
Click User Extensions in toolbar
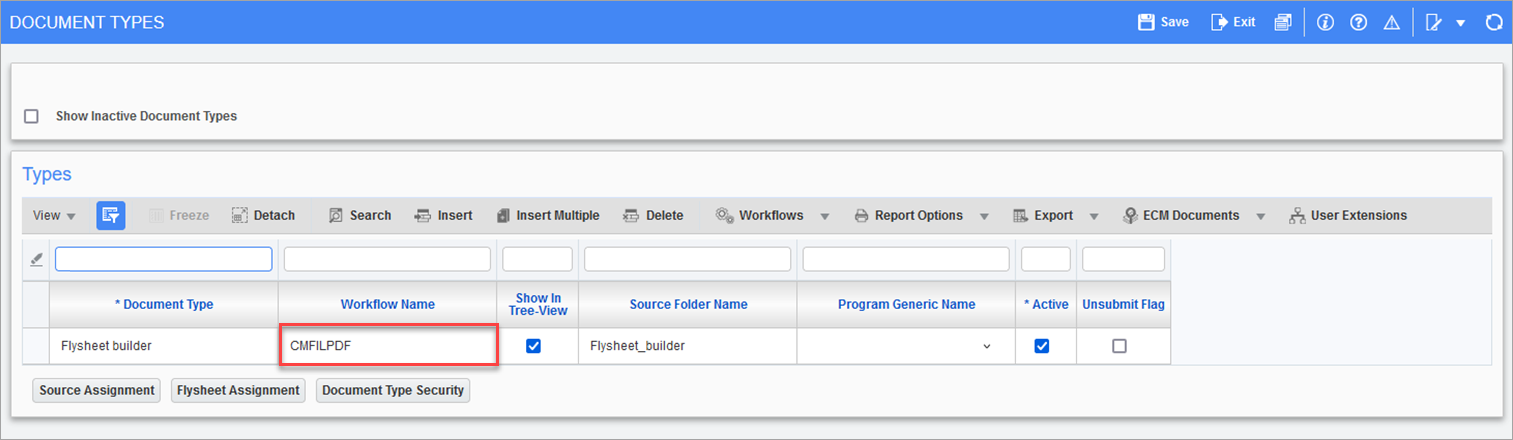[x=1348, y=215]
